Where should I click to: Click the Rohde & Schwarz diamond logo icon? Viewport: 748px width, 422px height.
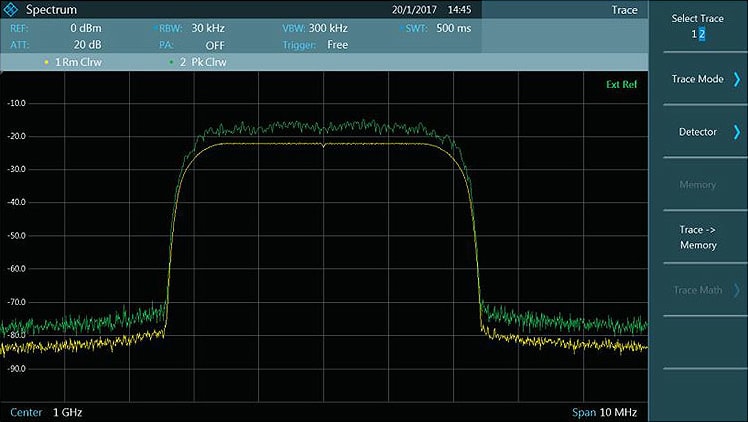point(10,9)
